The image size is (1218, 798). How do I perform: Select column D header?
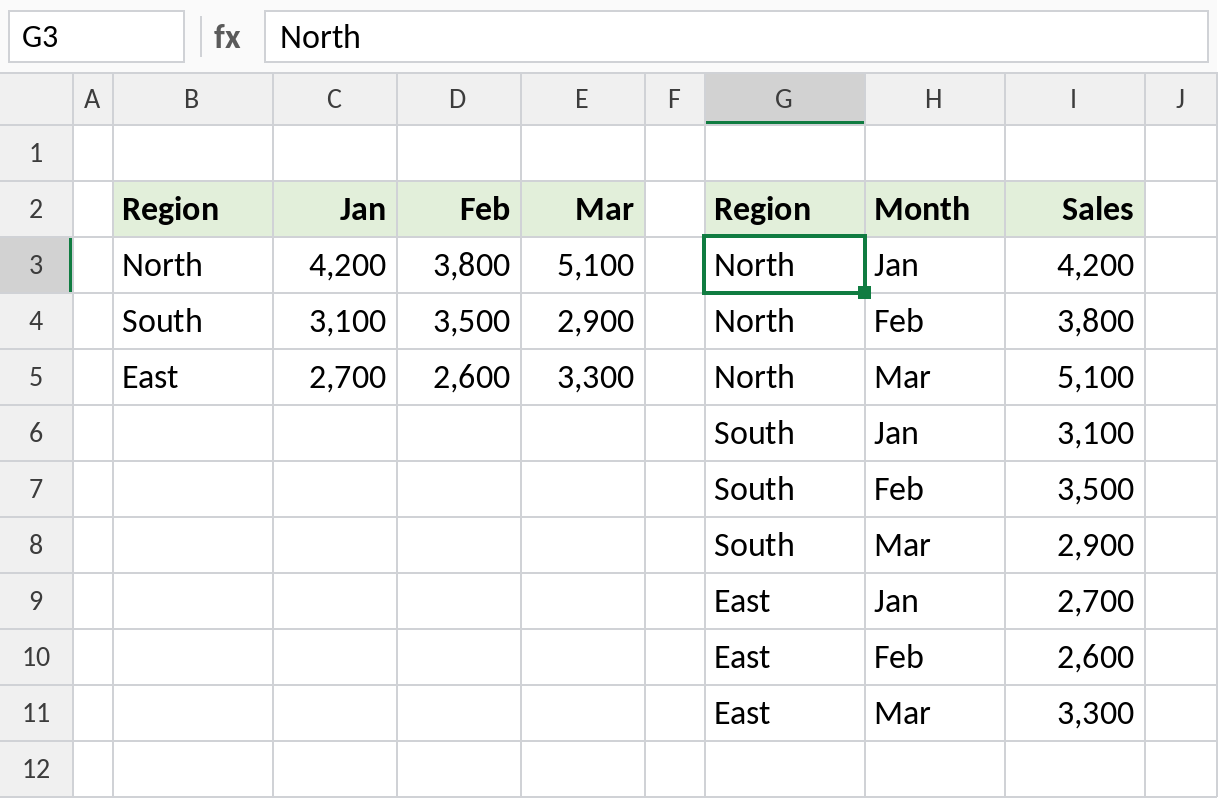click(459, 98)
